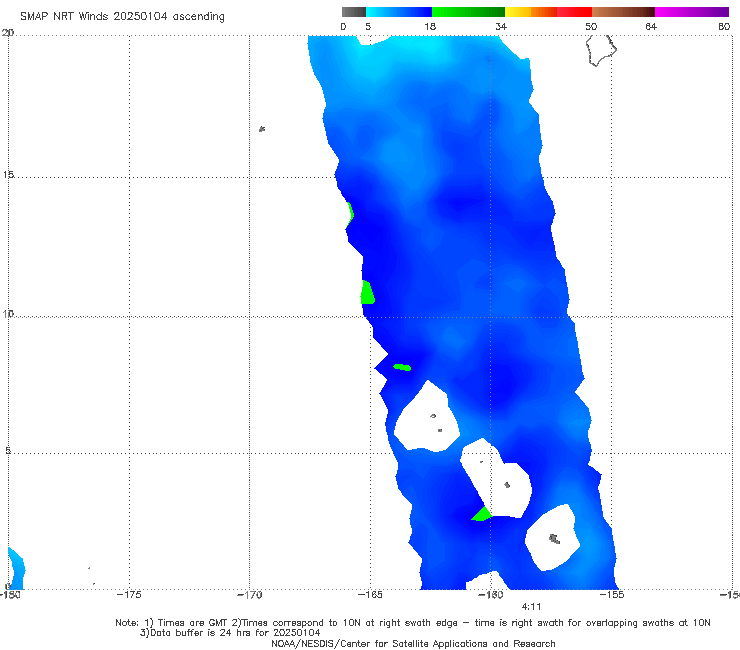
Task: Click the latitude axis label "10"
Action: [8, 313]
